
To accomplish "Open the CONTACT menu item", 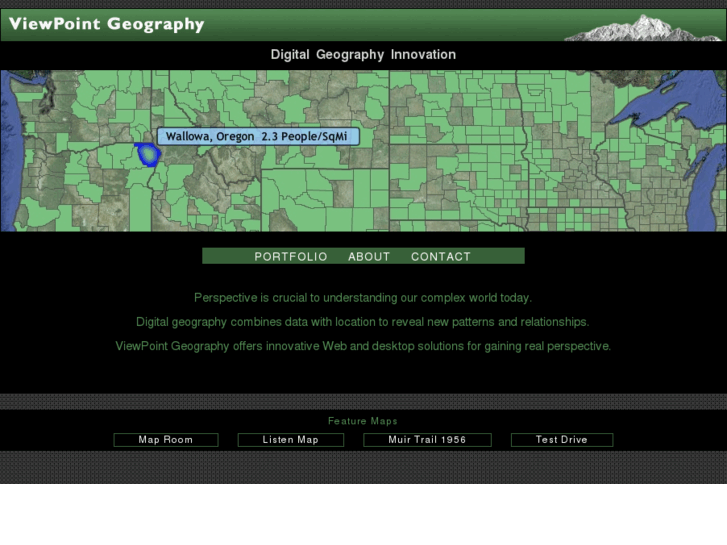I will point(440,256).
